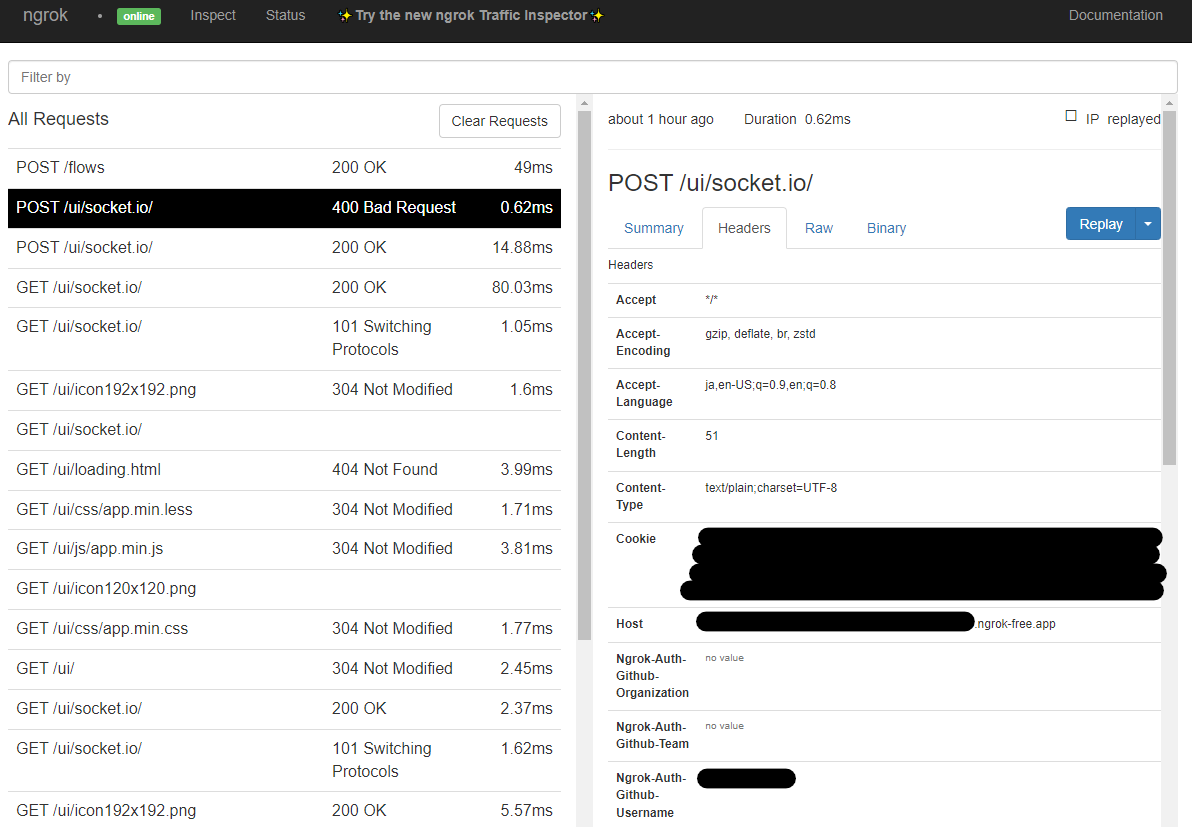The width and height of the screenshot is (1192, 827).
Task: Click the Clear Requests button
Action: click(x=499, y=120)
